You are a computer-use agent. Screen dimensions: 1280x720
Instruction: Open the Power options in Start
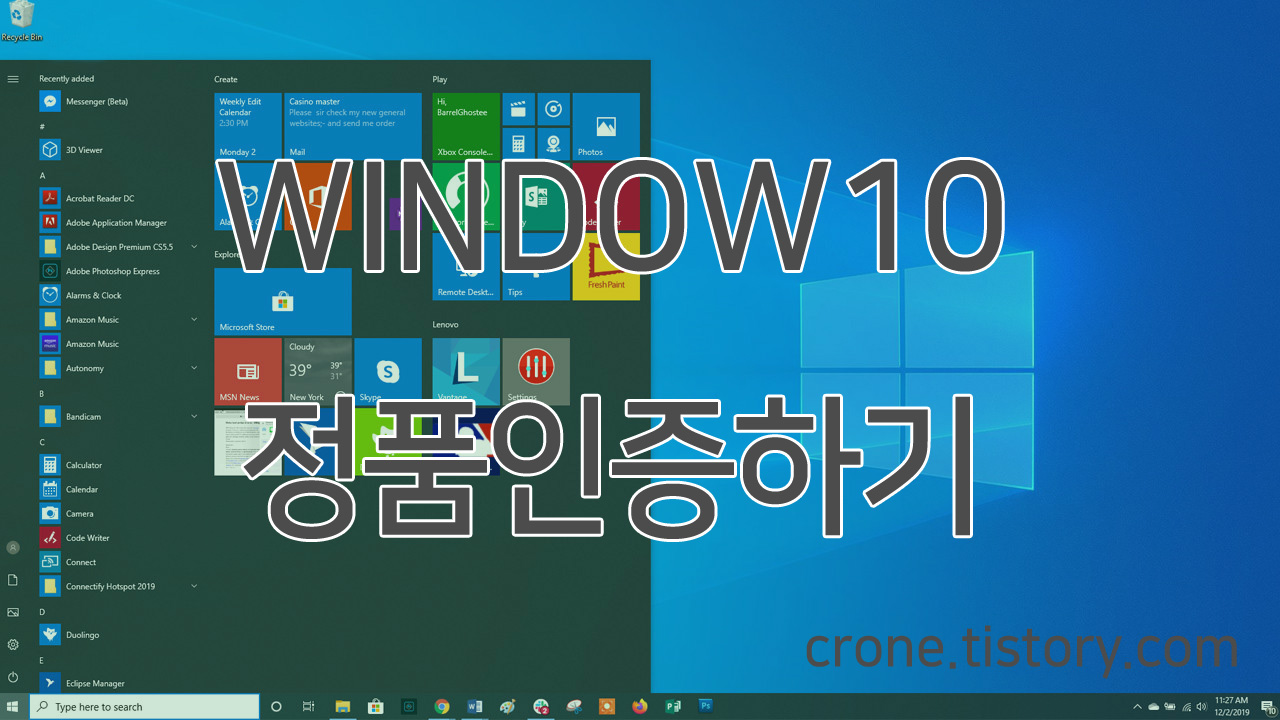coord(13,677)
